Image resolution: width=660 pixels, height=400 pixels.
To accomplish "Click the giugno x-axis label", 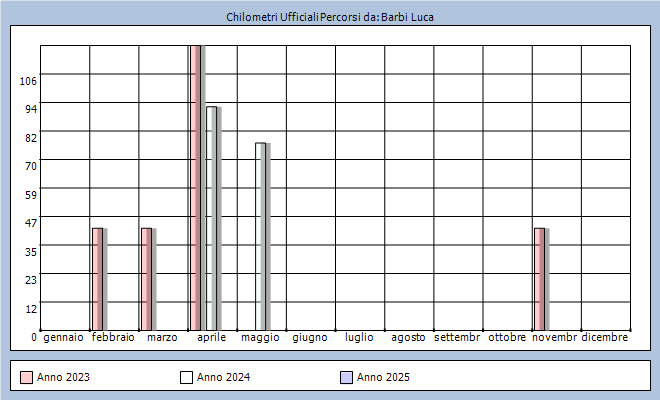I will point(310,338).
